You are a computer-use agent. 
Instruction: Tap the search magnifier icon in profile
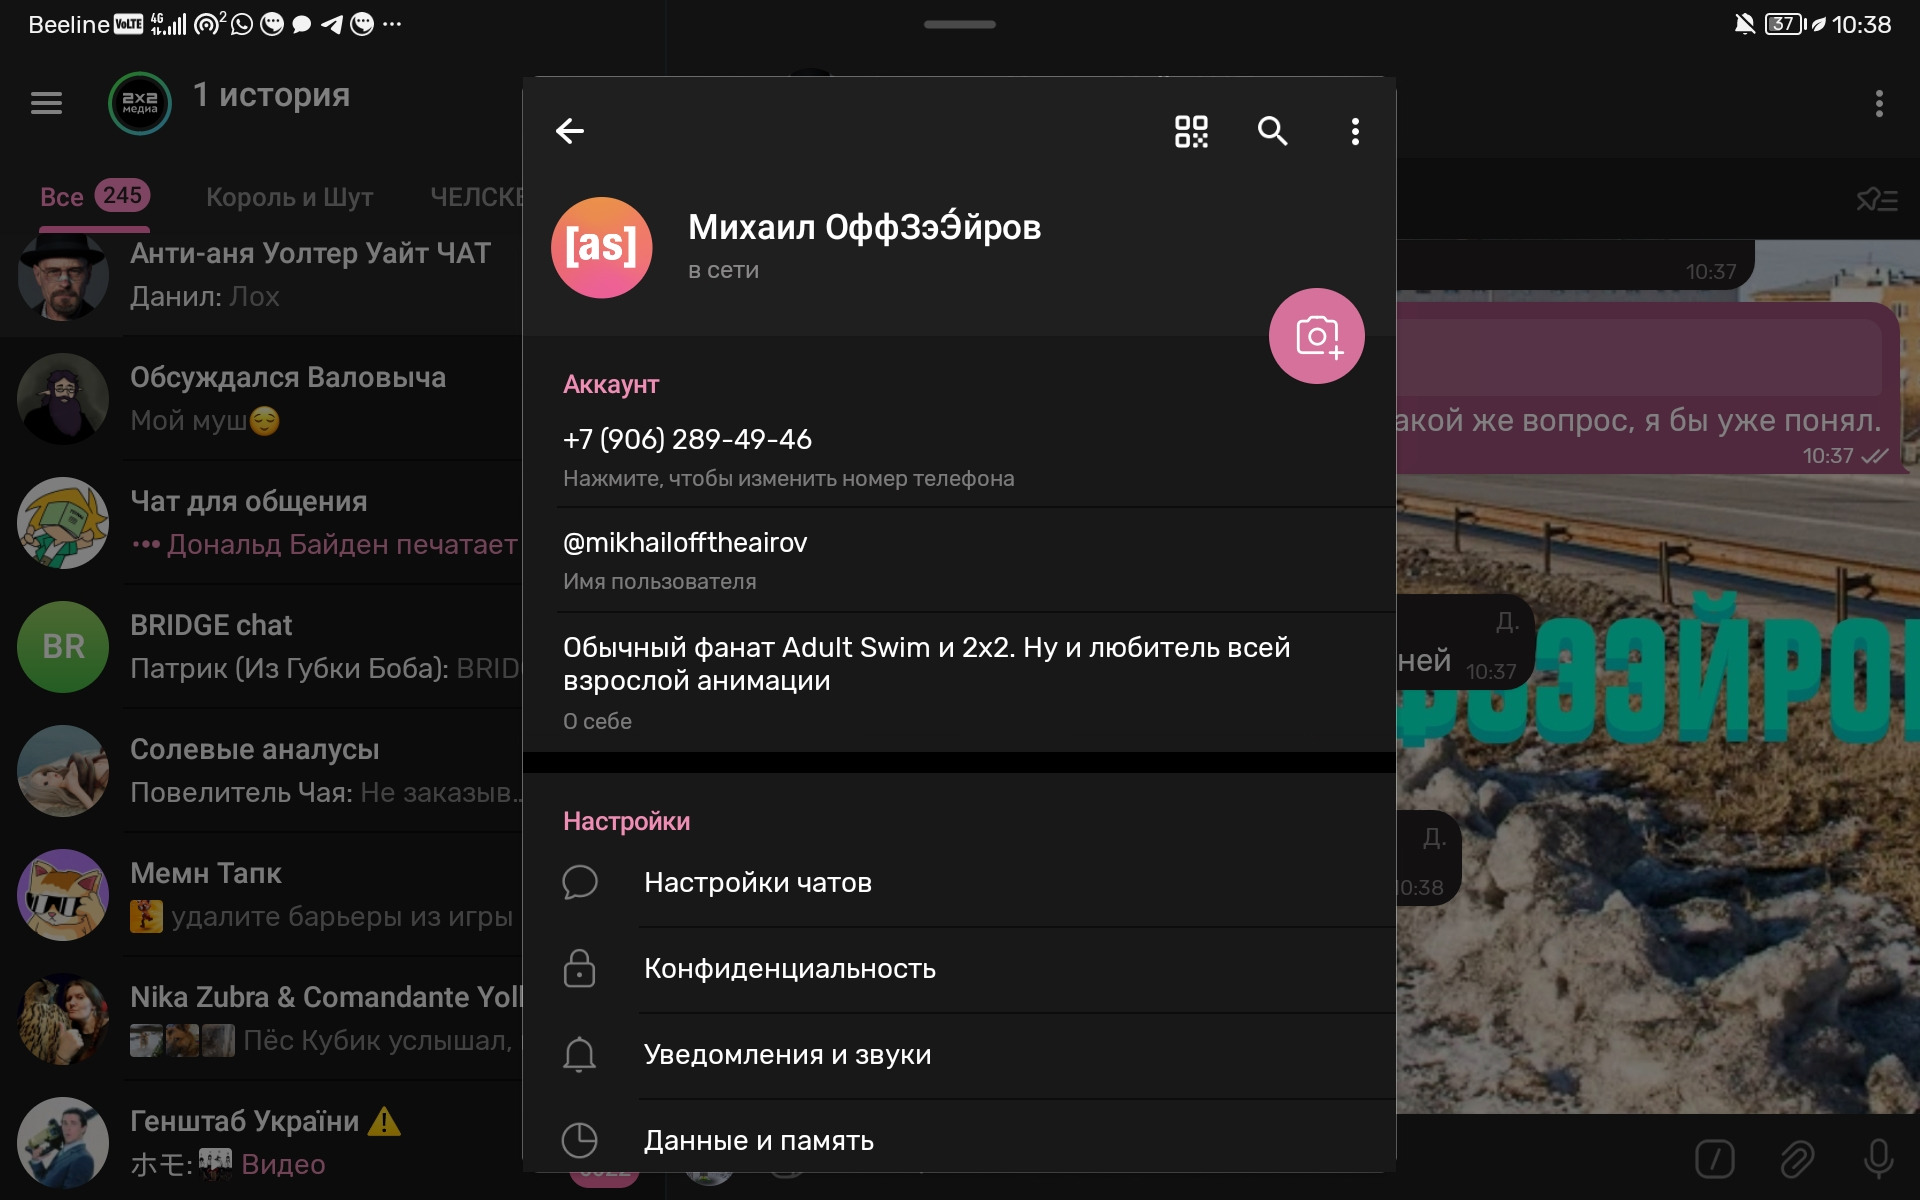point(1272,131)
